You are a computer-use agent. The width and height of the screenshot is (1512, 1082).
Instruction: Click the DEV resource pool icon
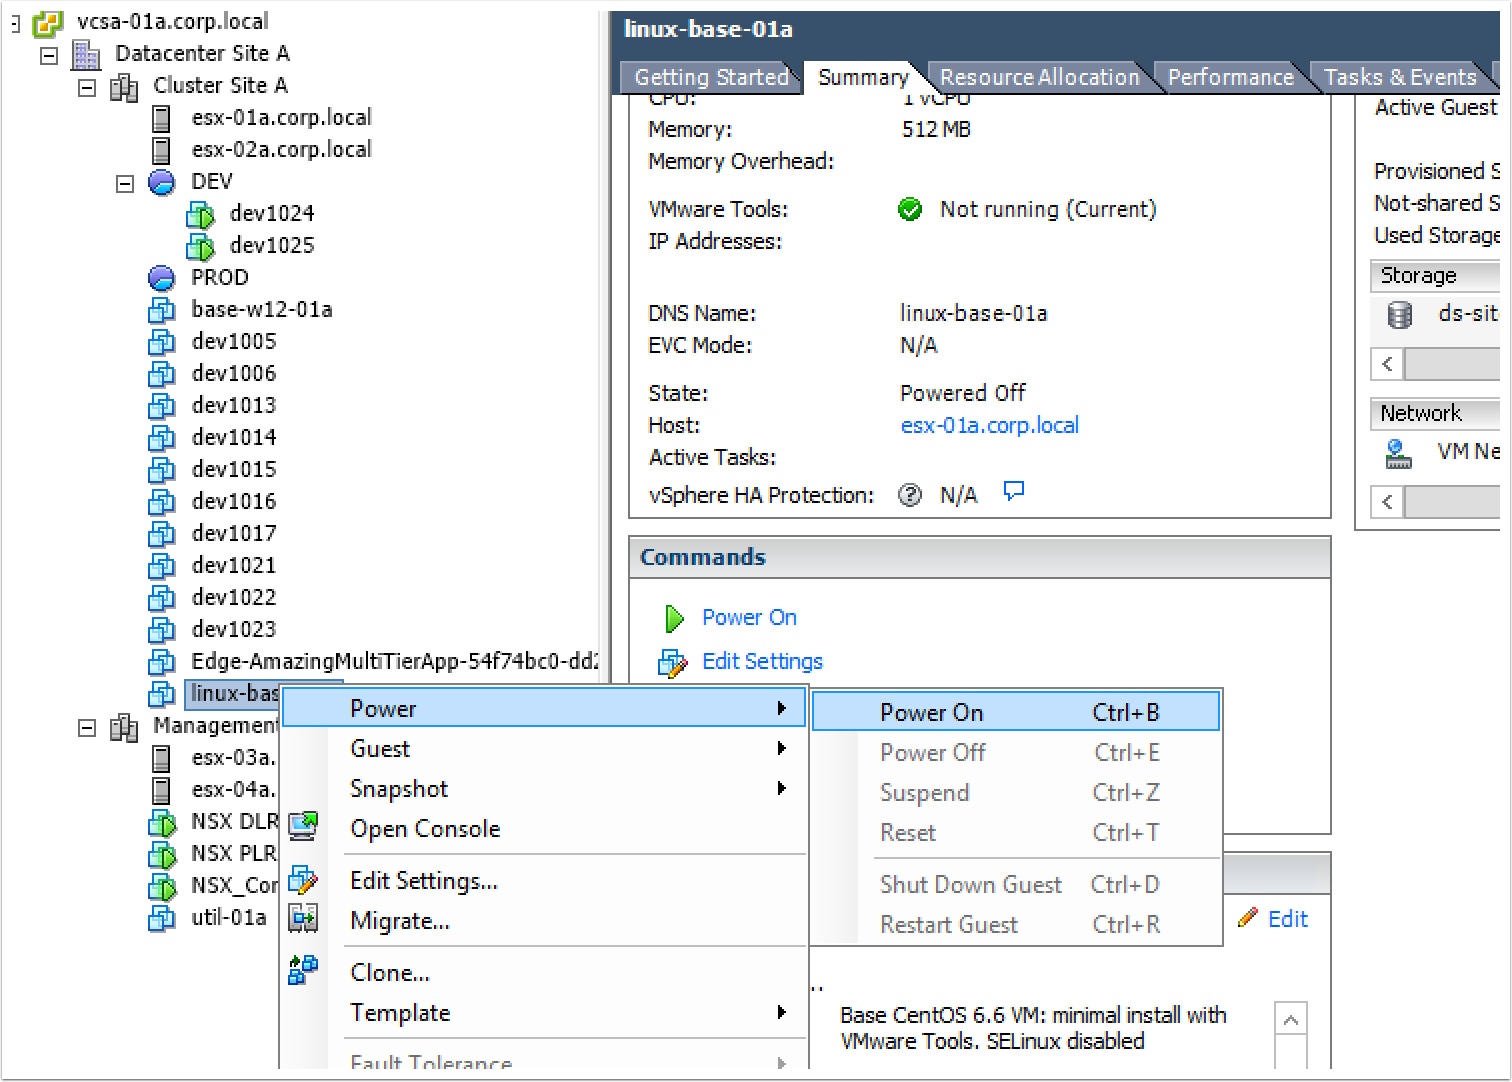[x=161, y=182]
